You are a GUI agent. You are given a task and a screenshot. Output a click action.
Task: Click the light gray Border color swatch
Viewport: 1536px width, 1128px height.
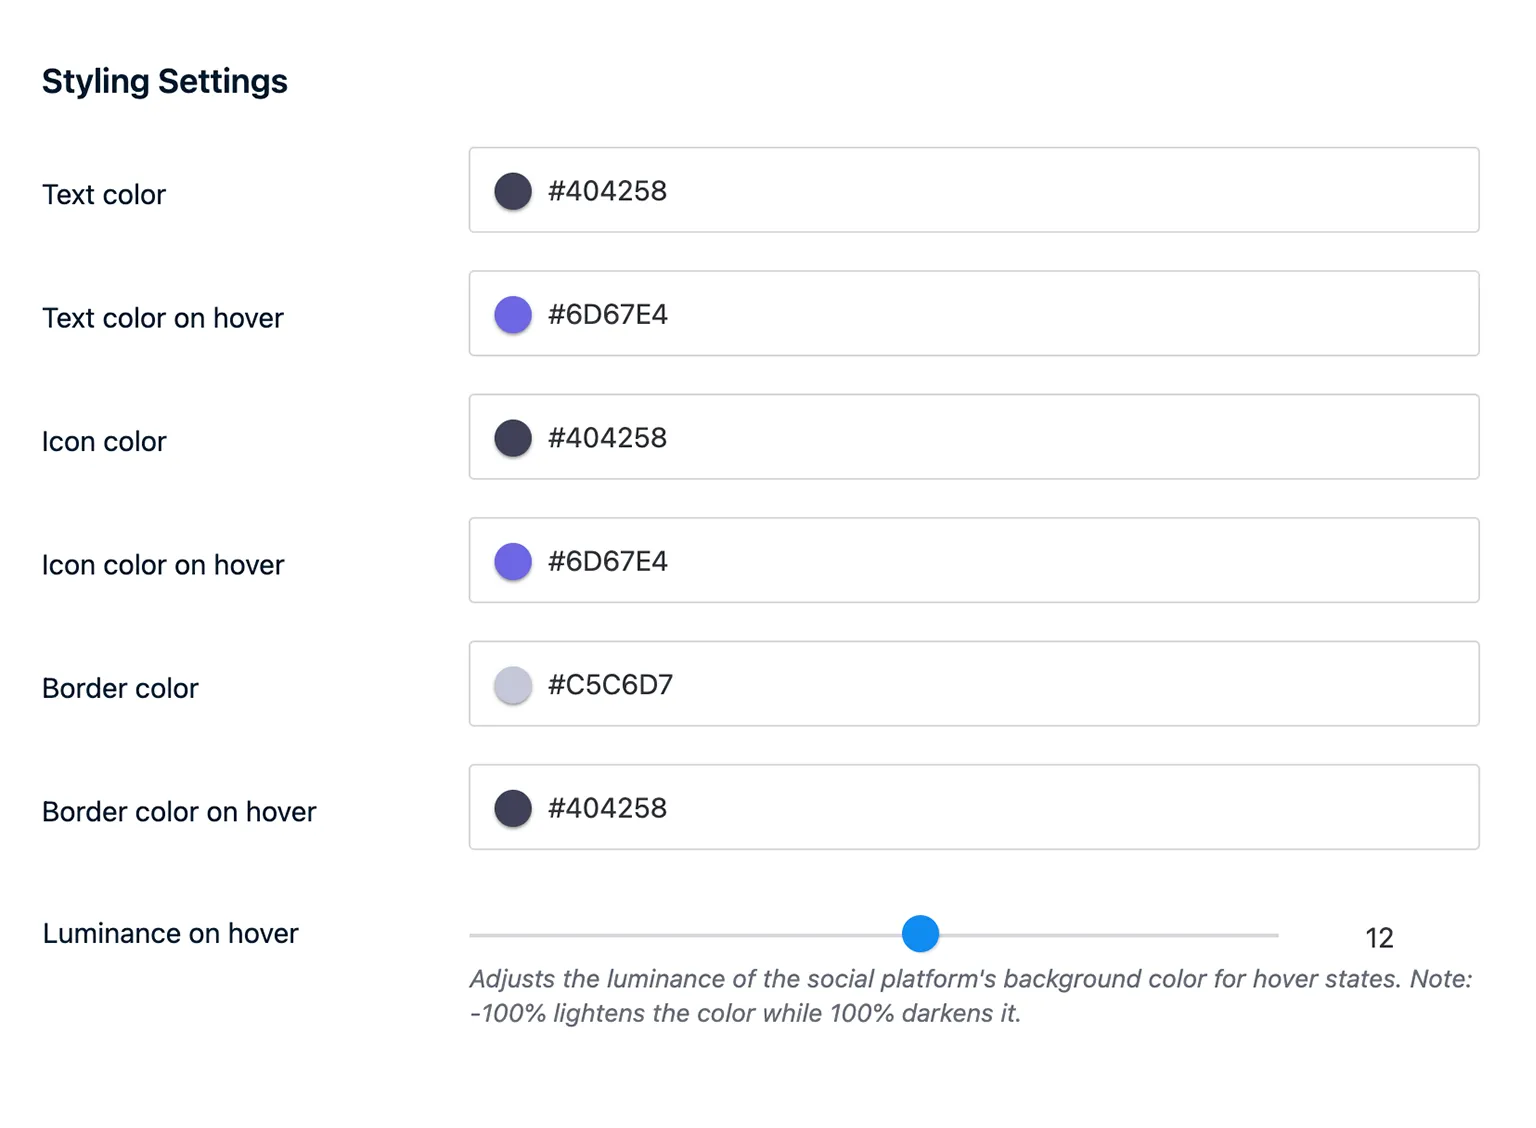[513, 685]
